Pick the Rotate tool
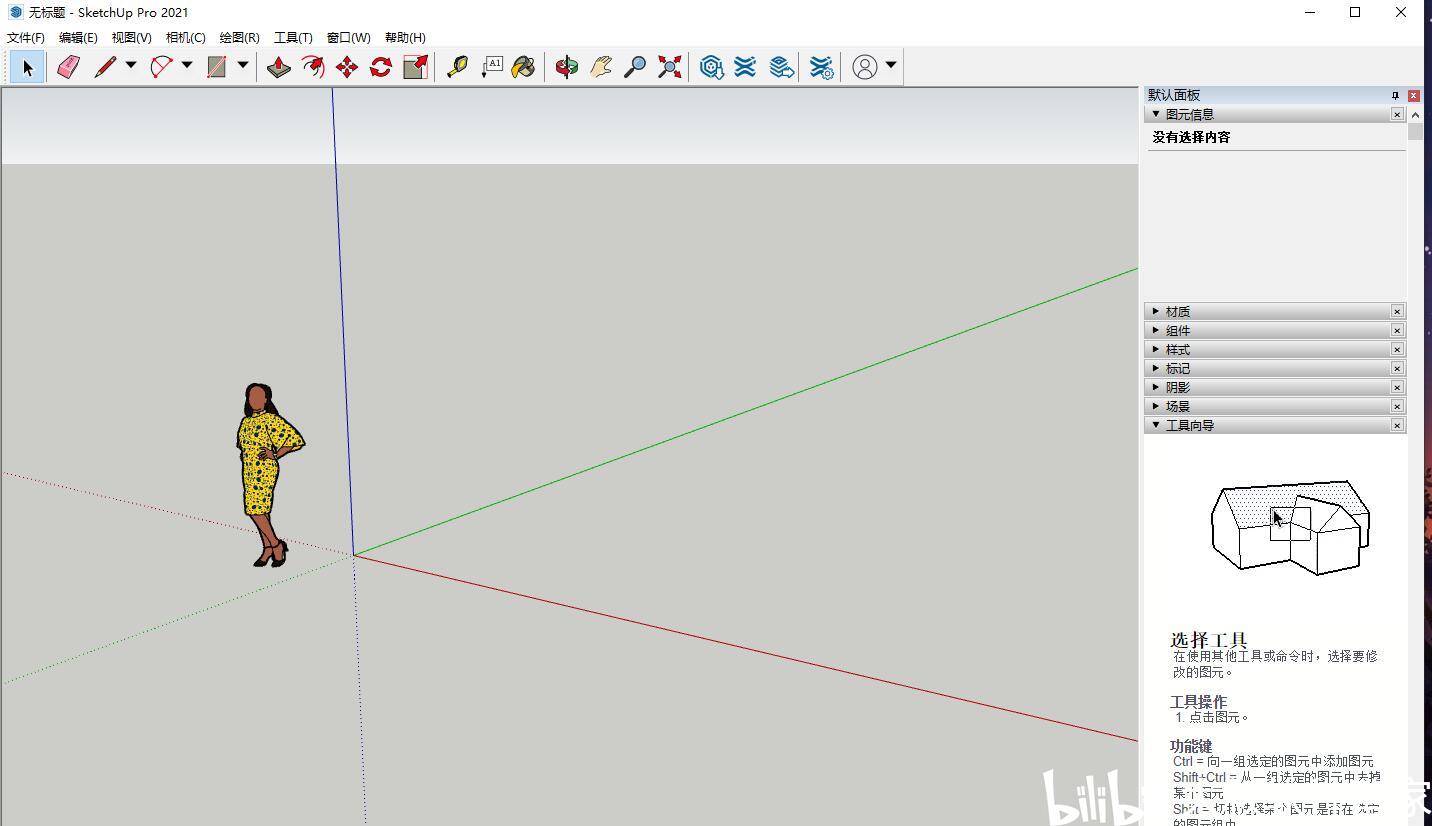 (x=381, y=67)
